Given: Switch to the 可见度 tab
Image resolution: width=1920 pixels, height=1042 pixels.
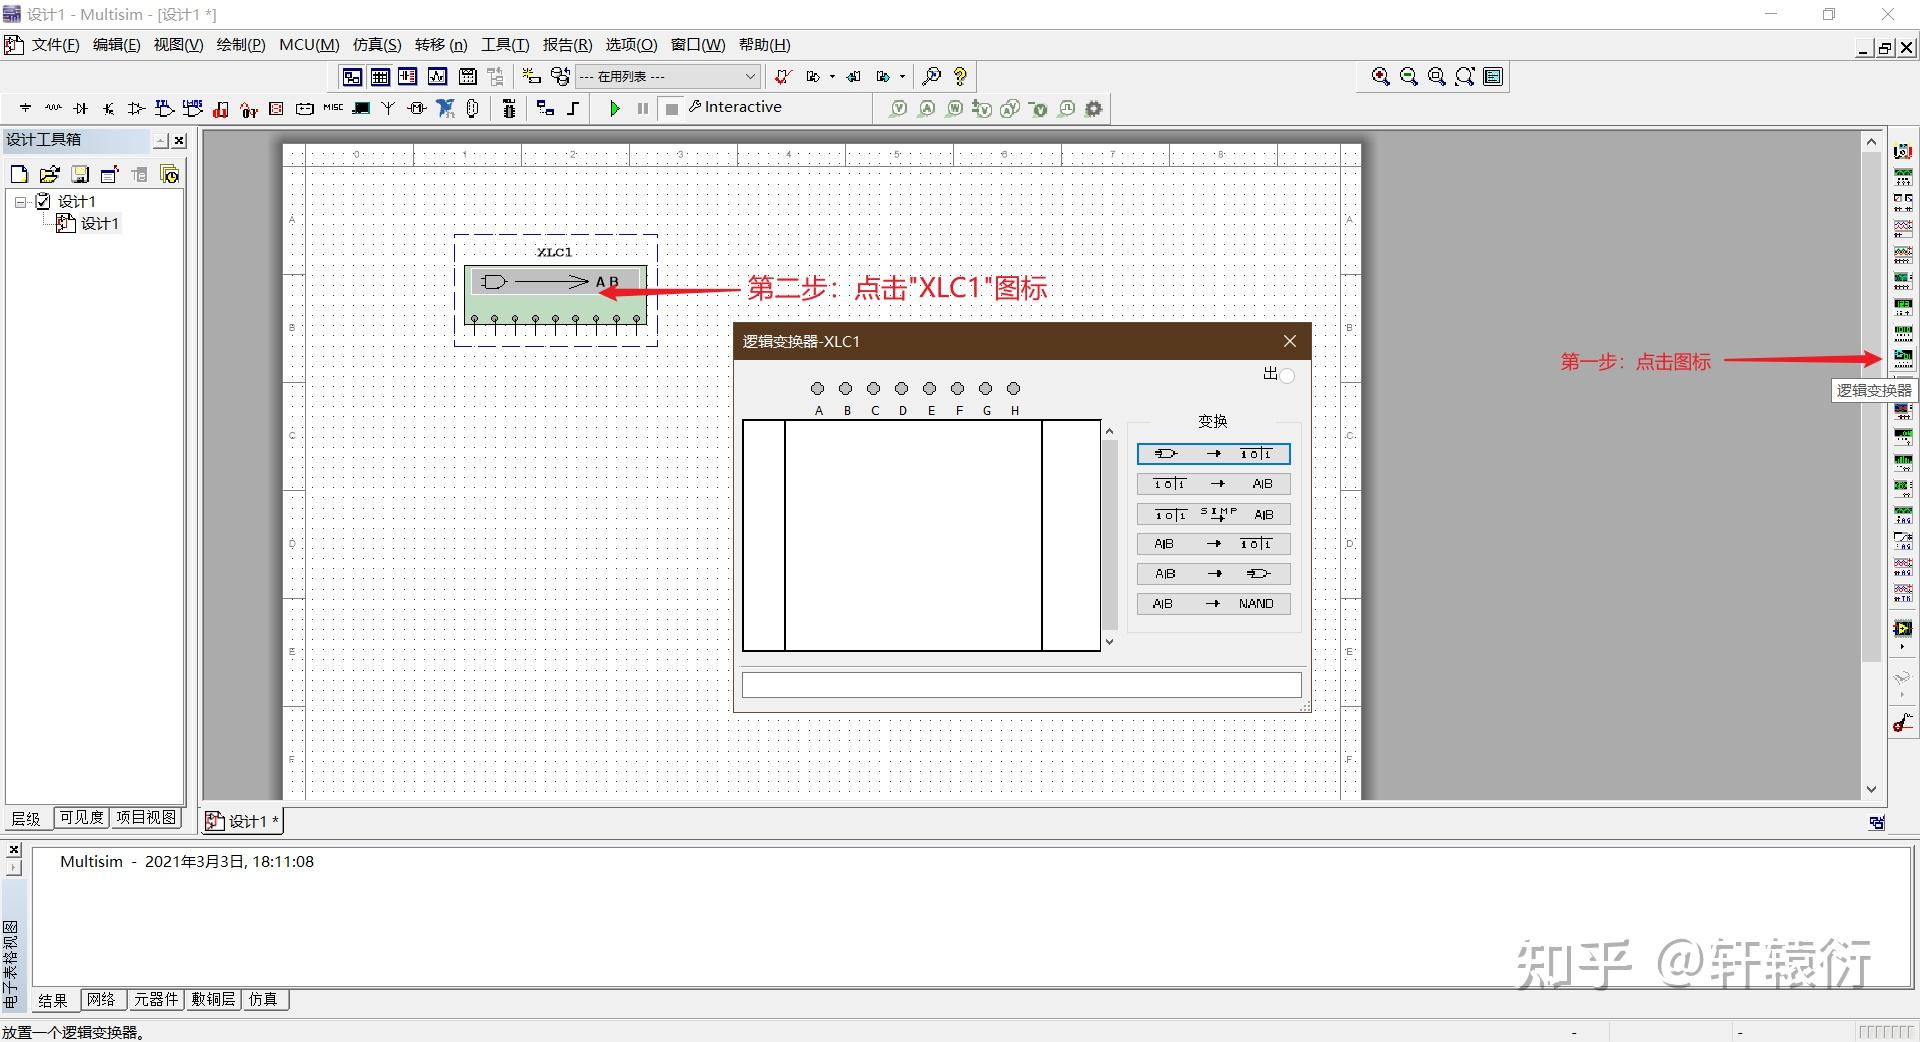Looking at the screenshot, I should [x=81, y=818].
